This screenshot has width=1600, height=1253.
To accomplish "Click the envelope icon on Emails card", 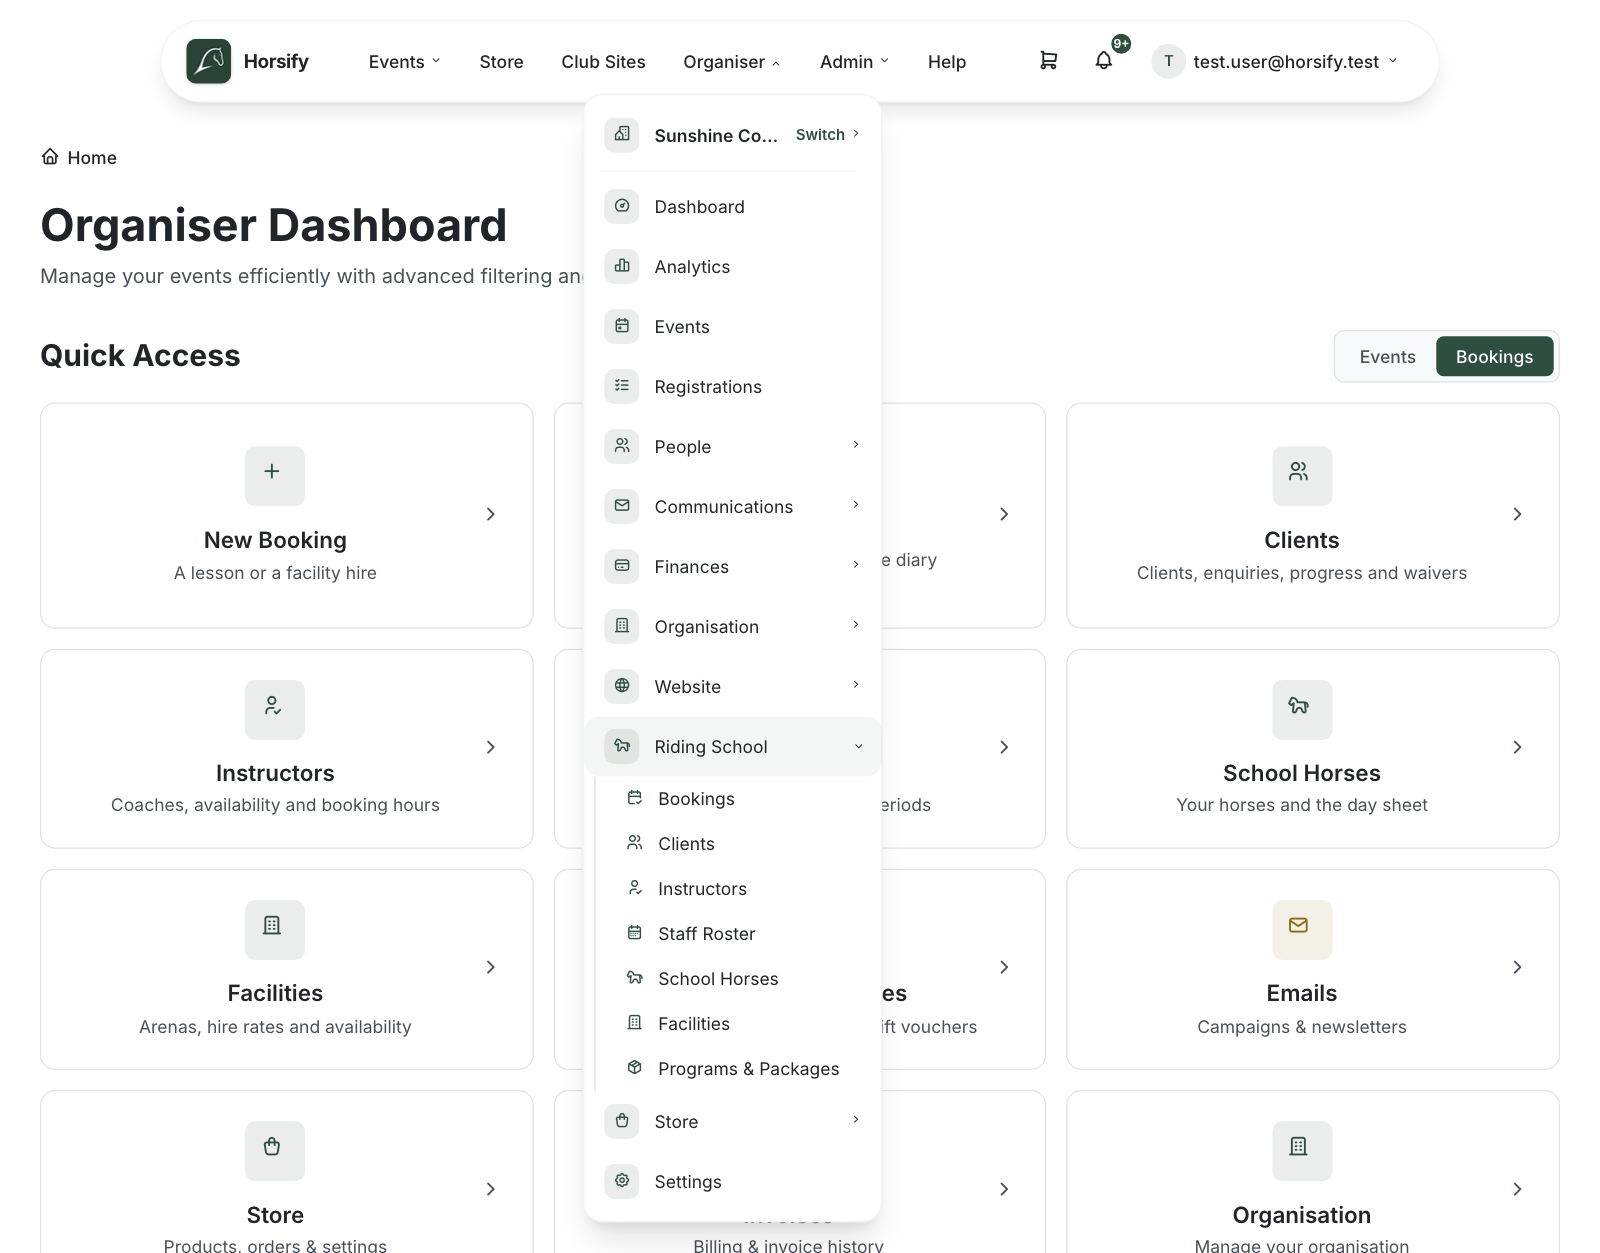I will (1299, 926).
